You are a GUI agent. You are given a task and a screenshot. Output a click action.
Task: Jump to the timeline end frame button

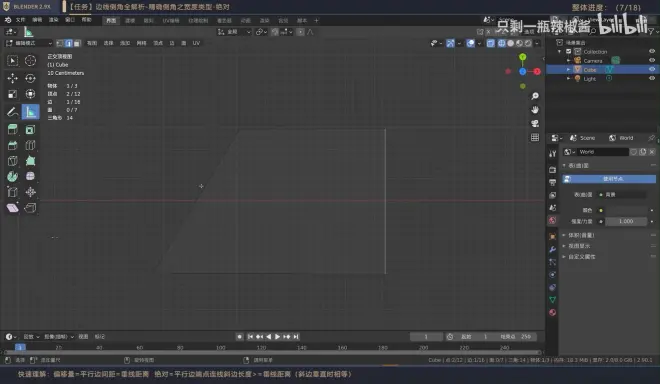pos(296,336)
